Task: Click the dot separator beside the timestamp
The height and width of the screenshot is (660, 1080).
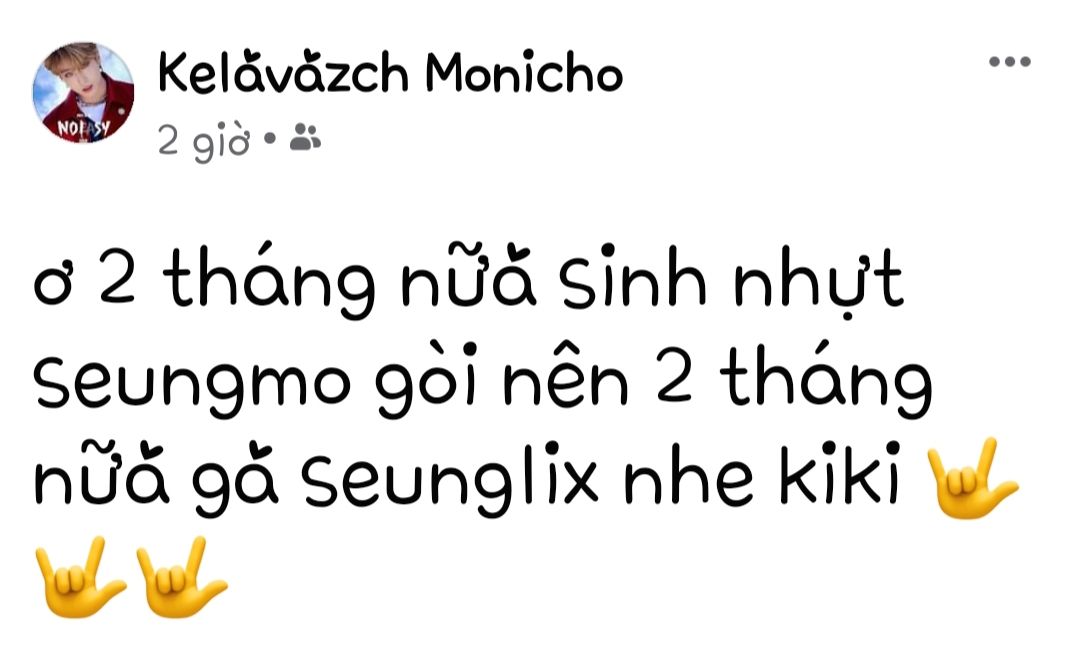Action: coord(270,138)
